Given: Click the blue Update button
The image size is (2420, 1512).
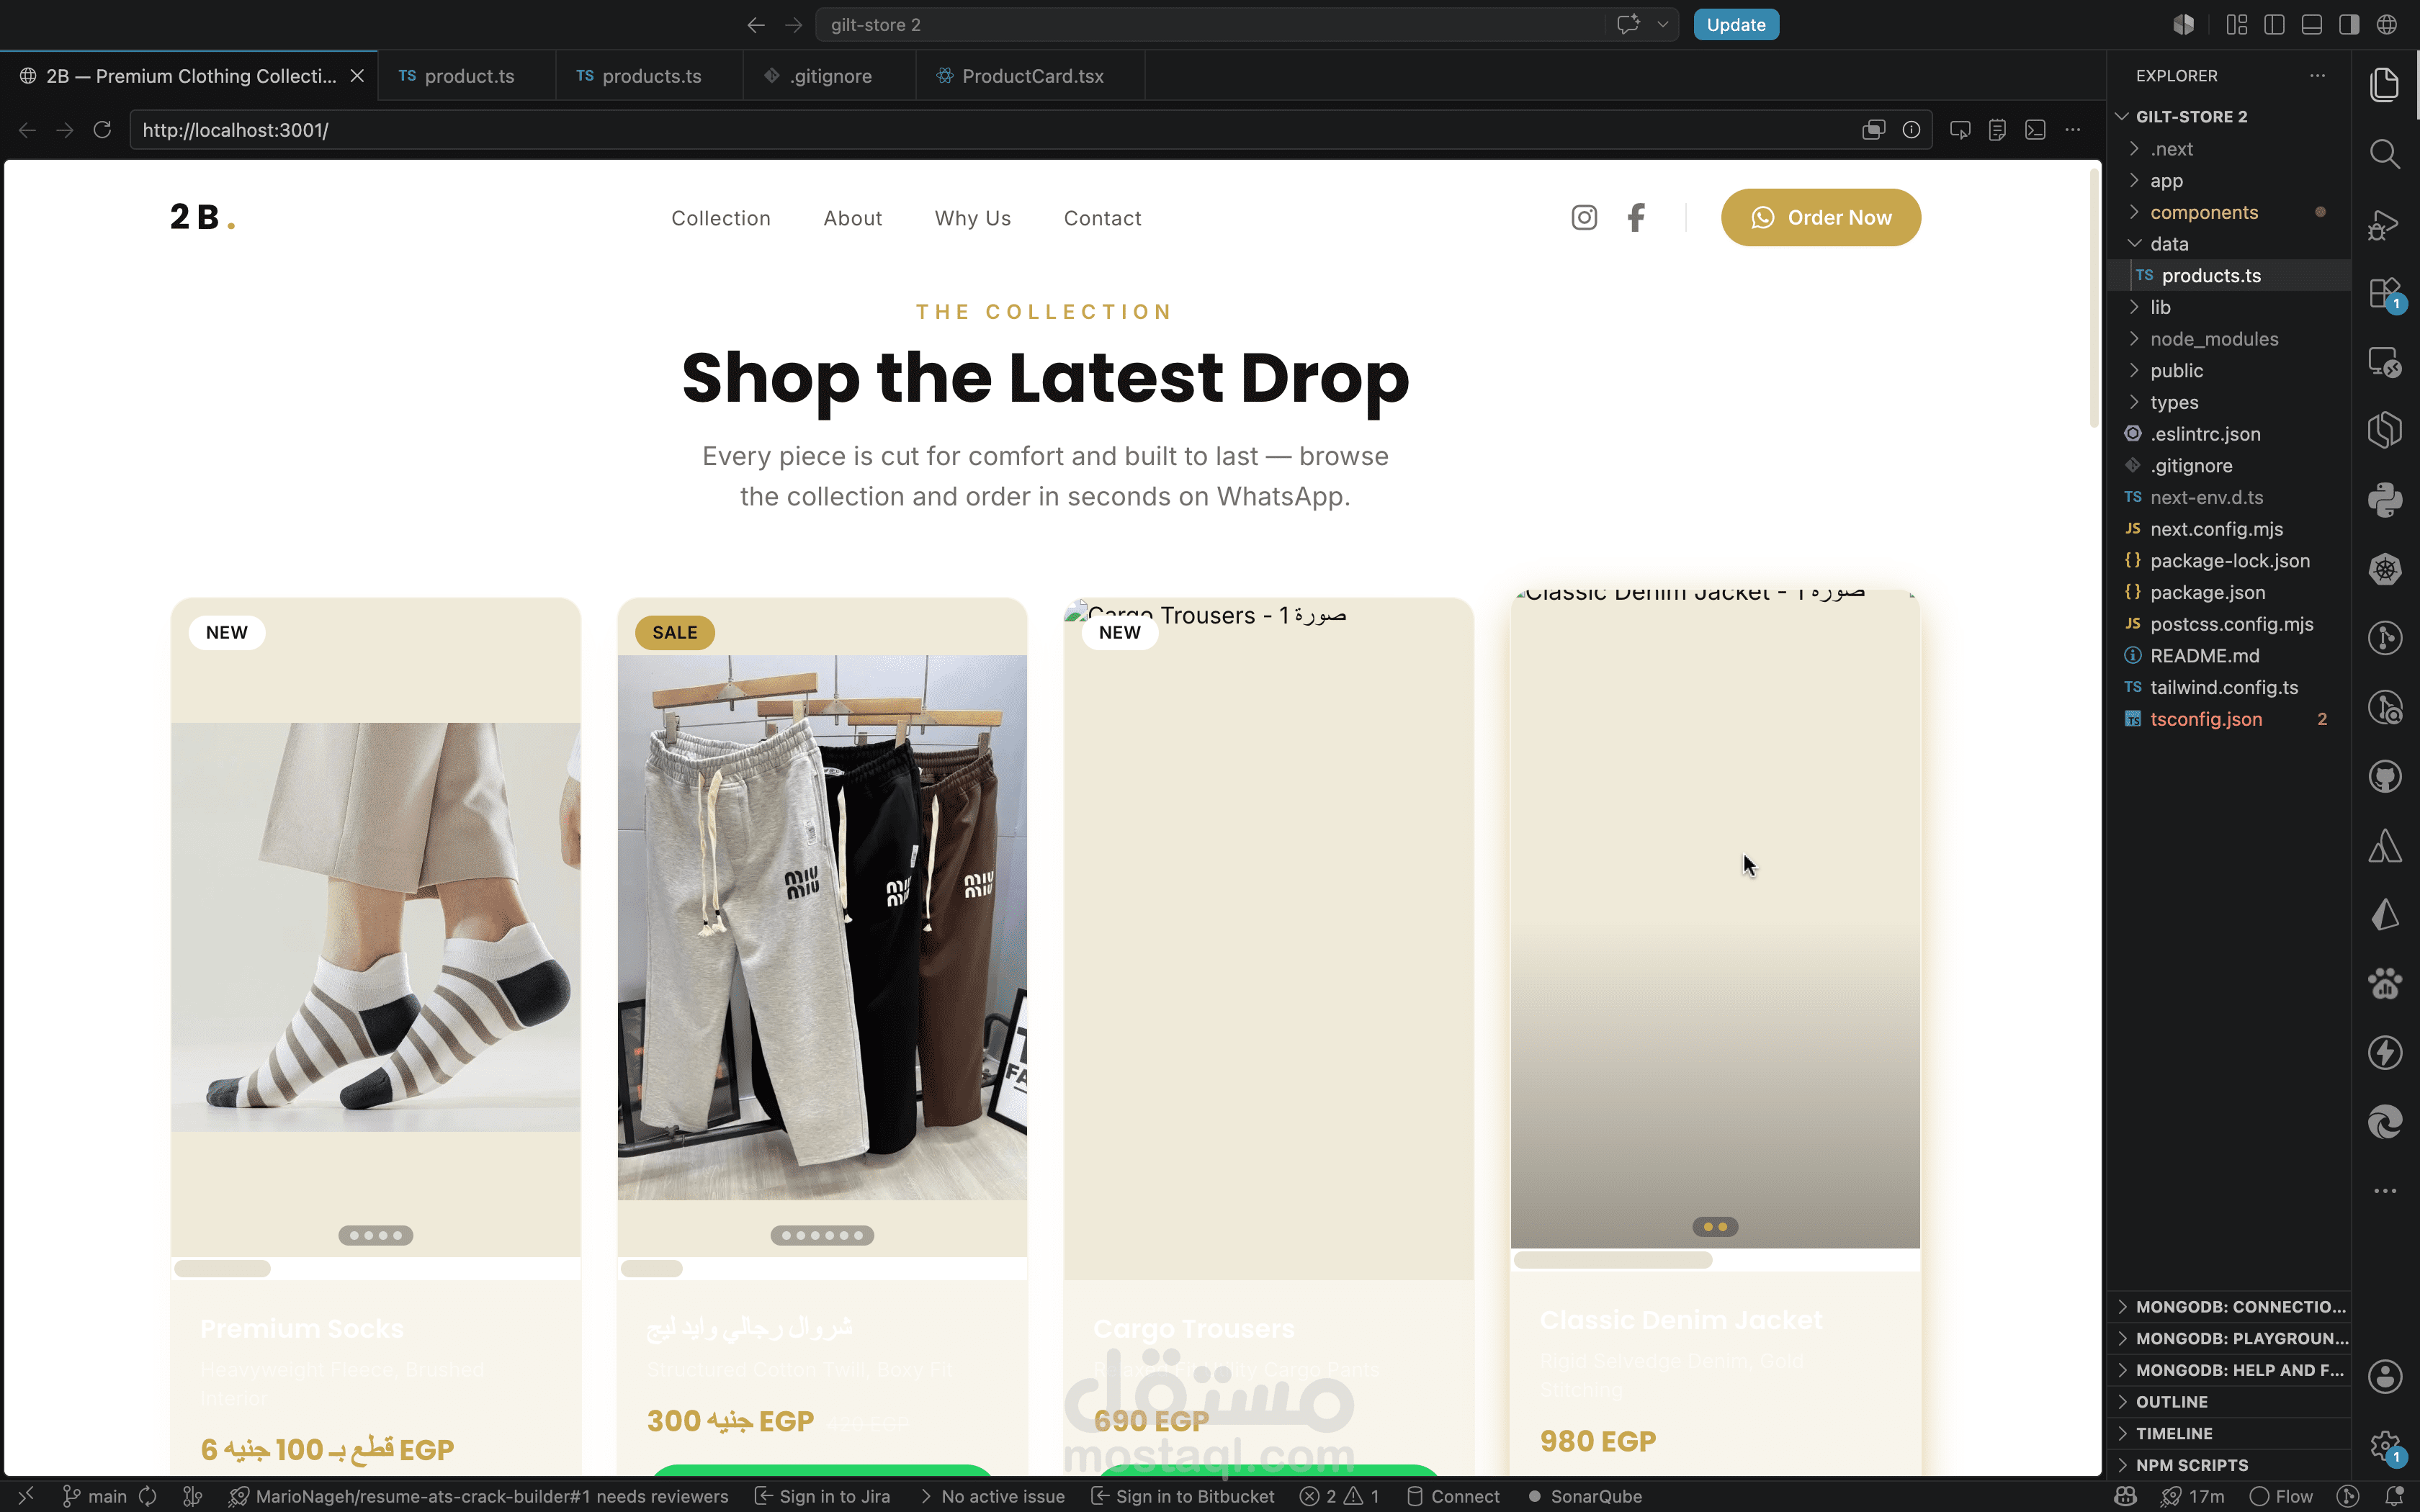Looking at the screenshot, I should tap(1735, 25).
